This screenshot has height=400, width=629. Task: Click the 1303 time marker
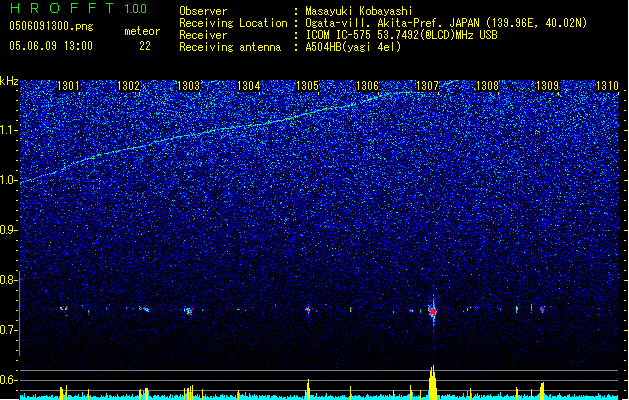188,86
